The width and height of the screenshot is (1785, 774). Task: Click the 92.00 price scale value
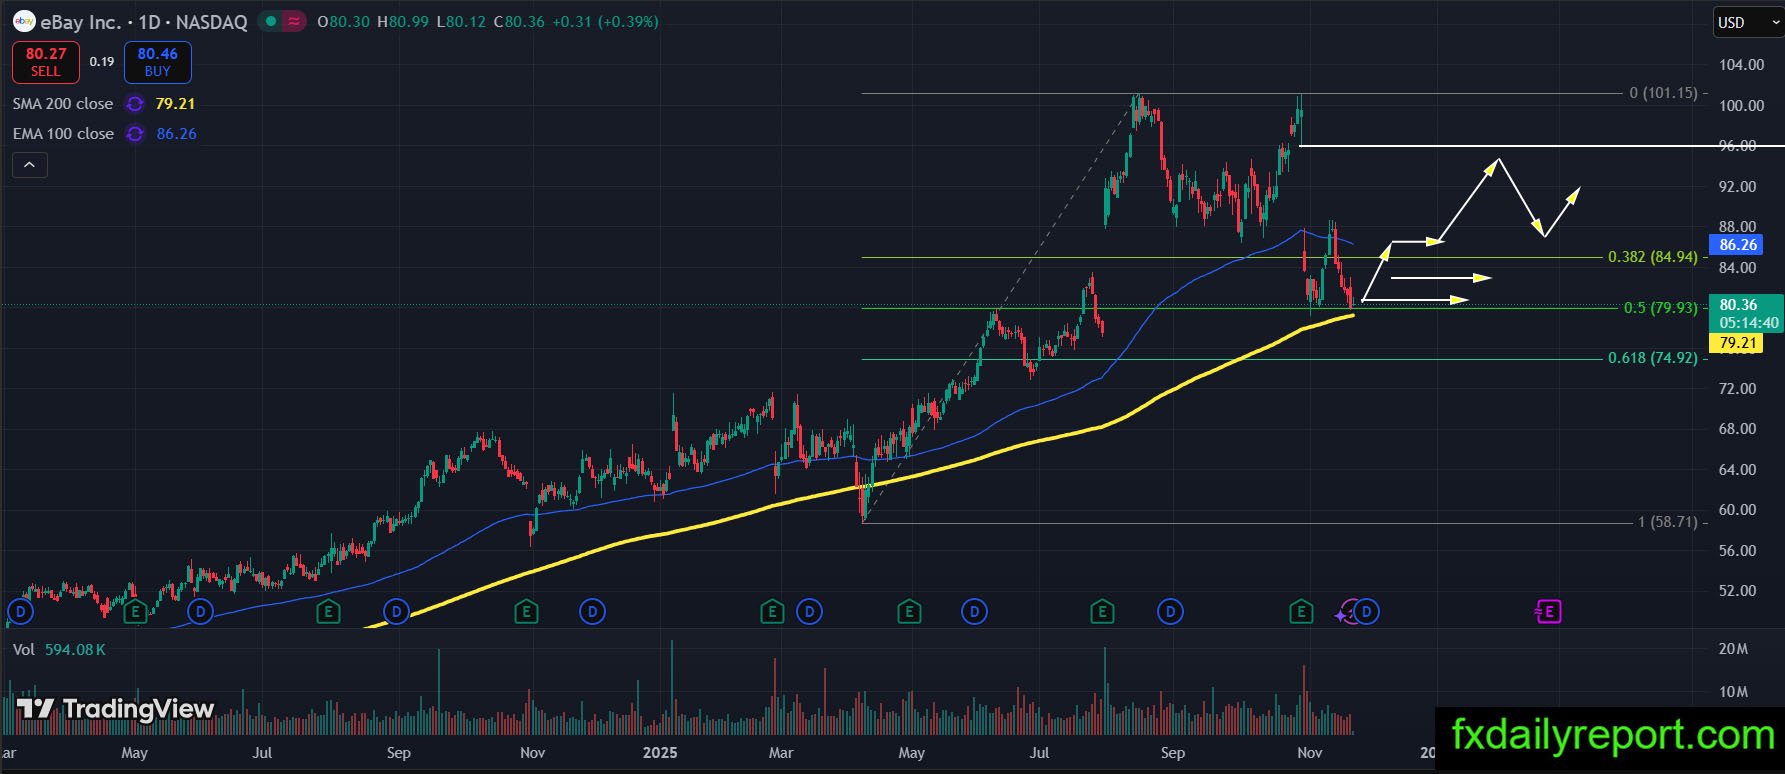click(1738, 187)
